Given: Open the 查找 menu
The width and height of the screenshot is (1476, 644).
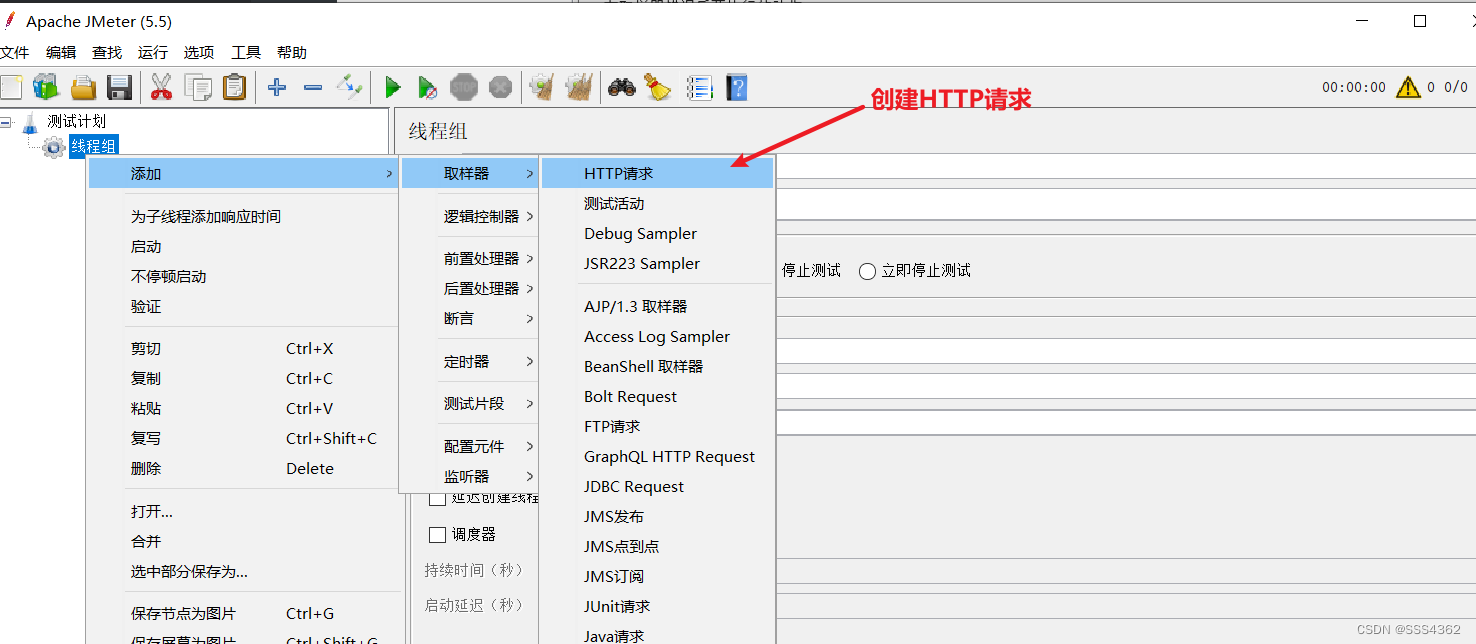Looking at the screenshot, I should [107, 52].
